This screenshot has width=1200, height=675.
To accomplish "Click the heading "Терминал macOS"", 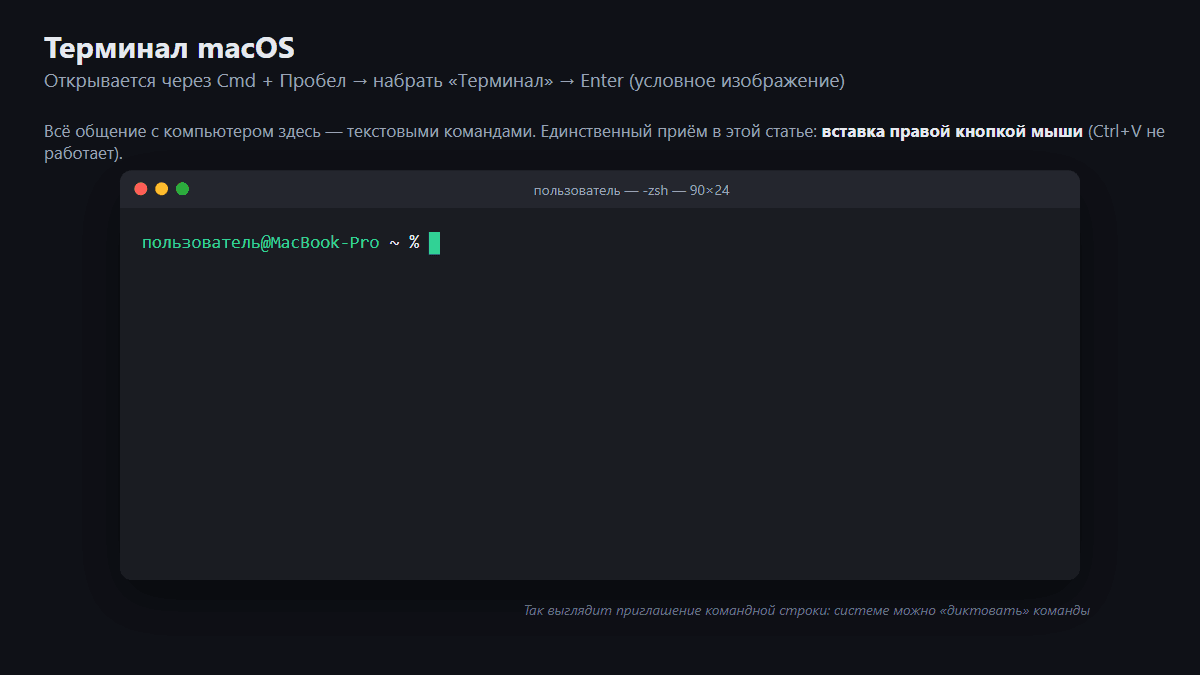I will [169, 48].
